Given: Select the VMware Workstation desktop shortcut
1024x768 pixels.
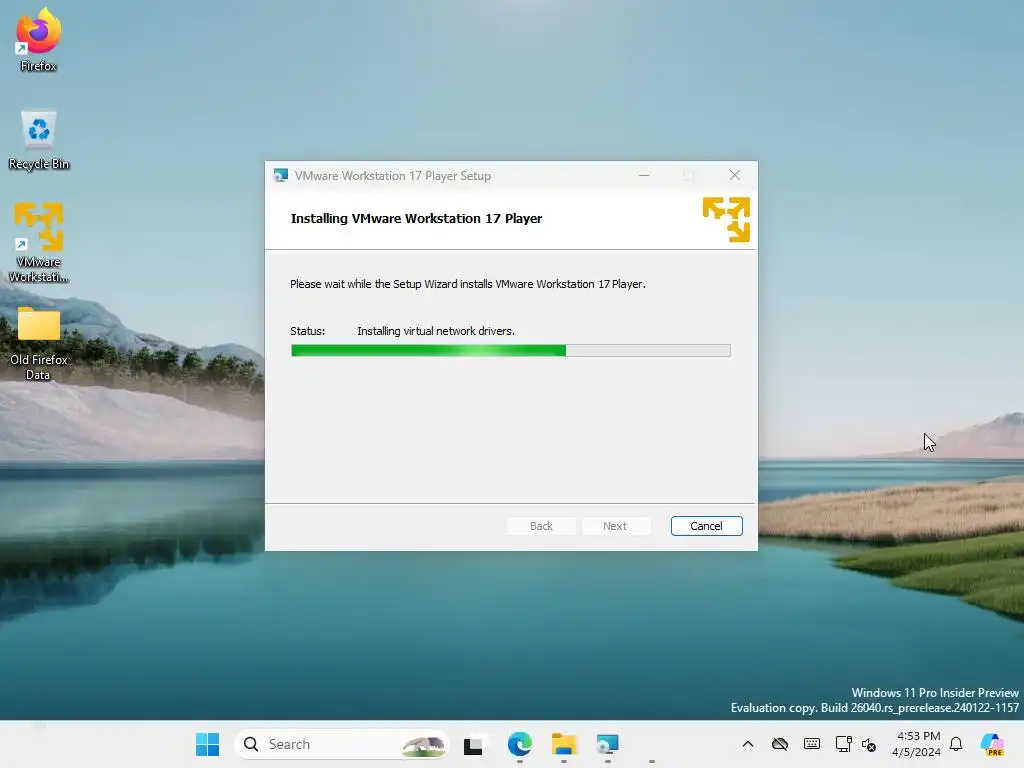Looking at the screenshot, I should tap(39, 242).
